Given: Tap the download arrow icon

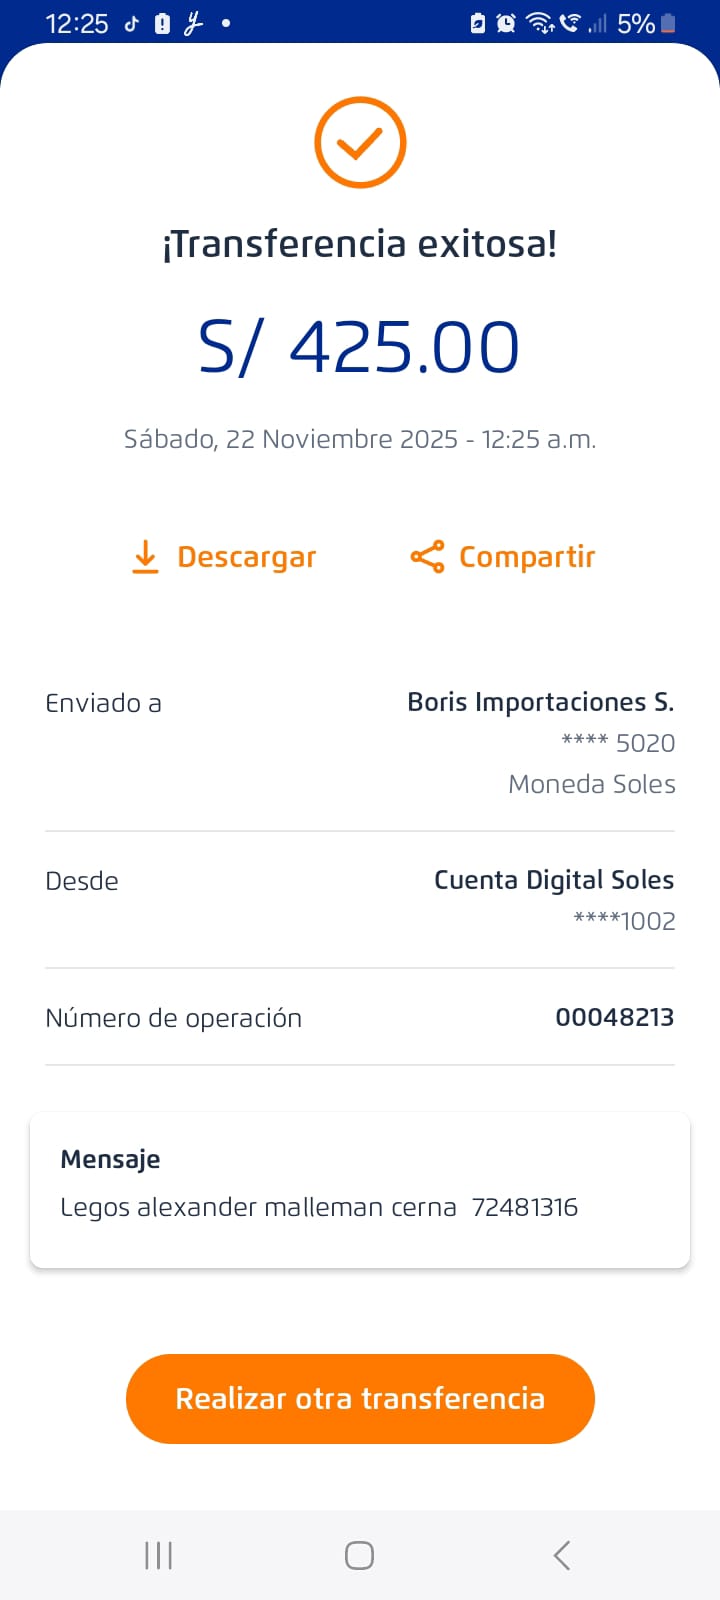Looking at the screenshot, I should pyautogui.click(x=145, y=557).
